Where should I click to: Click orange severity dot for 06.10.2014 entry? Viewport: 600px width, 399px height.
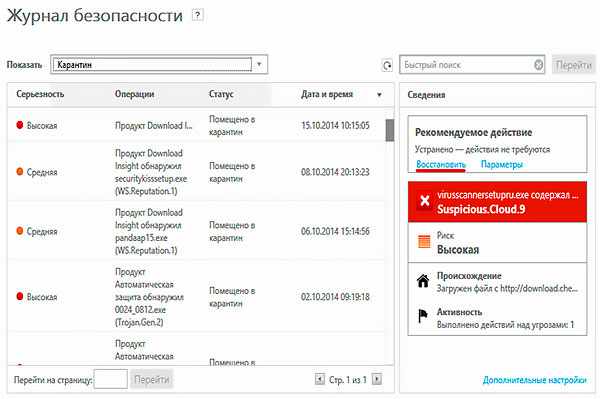coord(20,231)
